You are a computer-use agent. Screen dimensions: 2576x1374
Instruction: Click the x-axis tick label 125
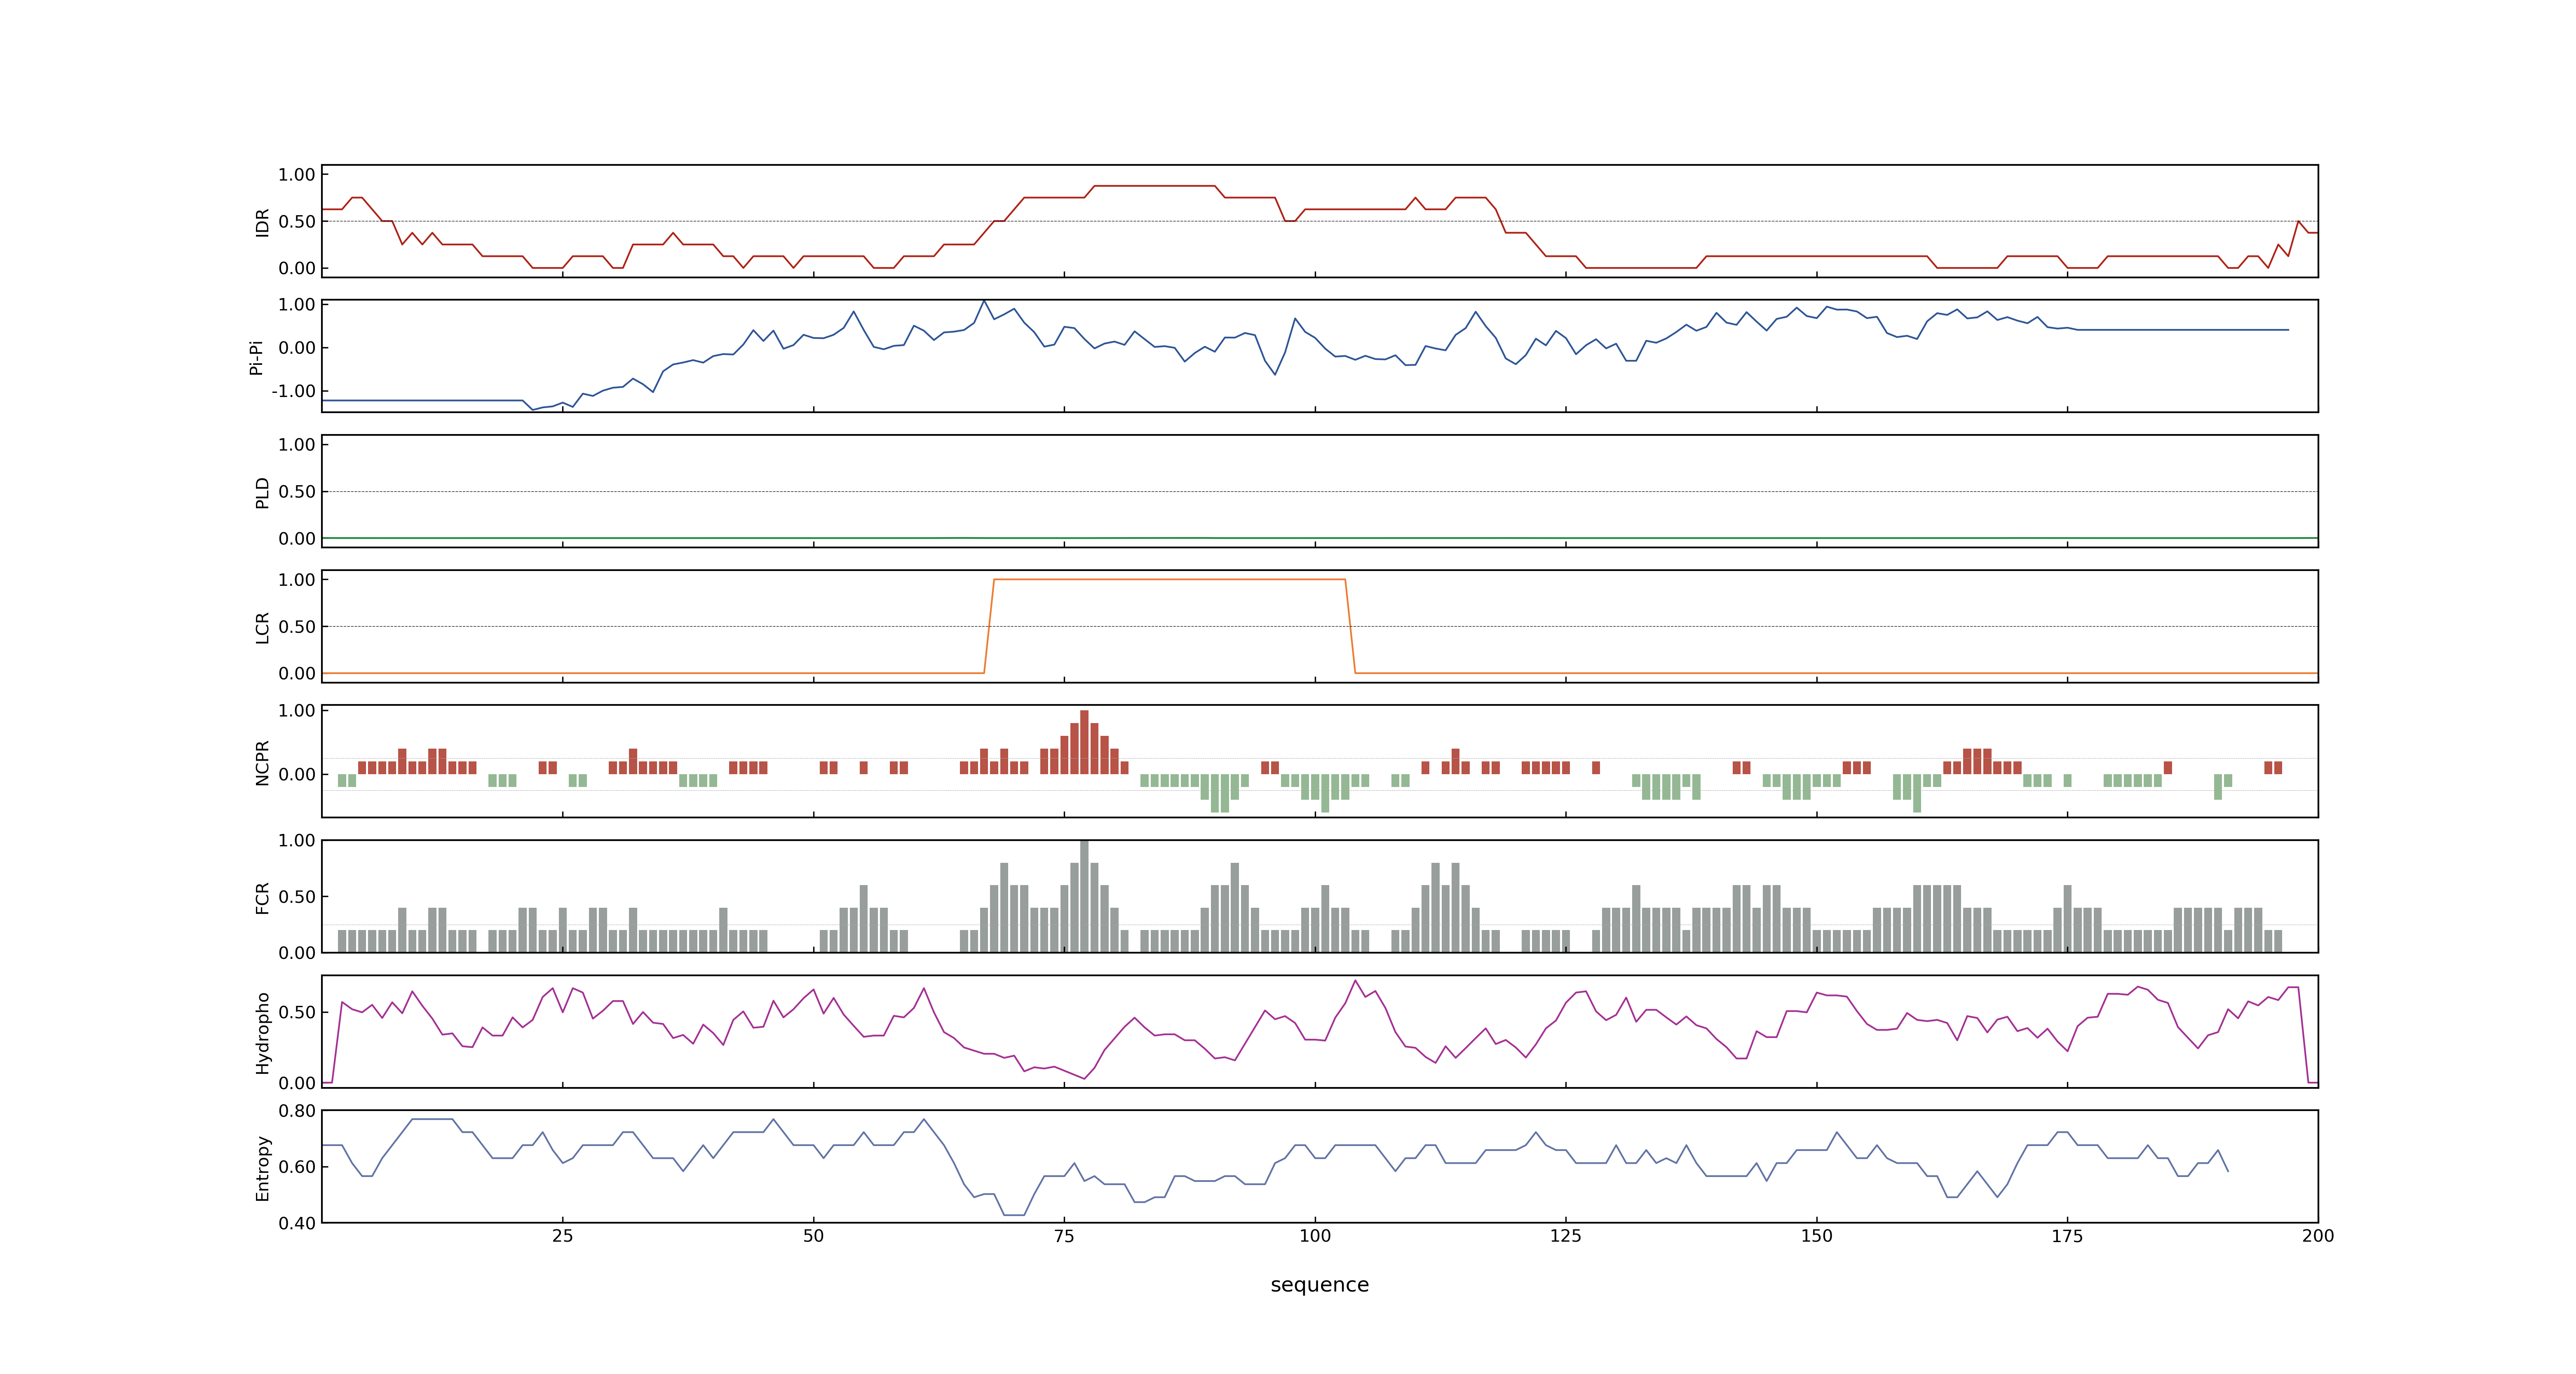coord(1566,1236)
